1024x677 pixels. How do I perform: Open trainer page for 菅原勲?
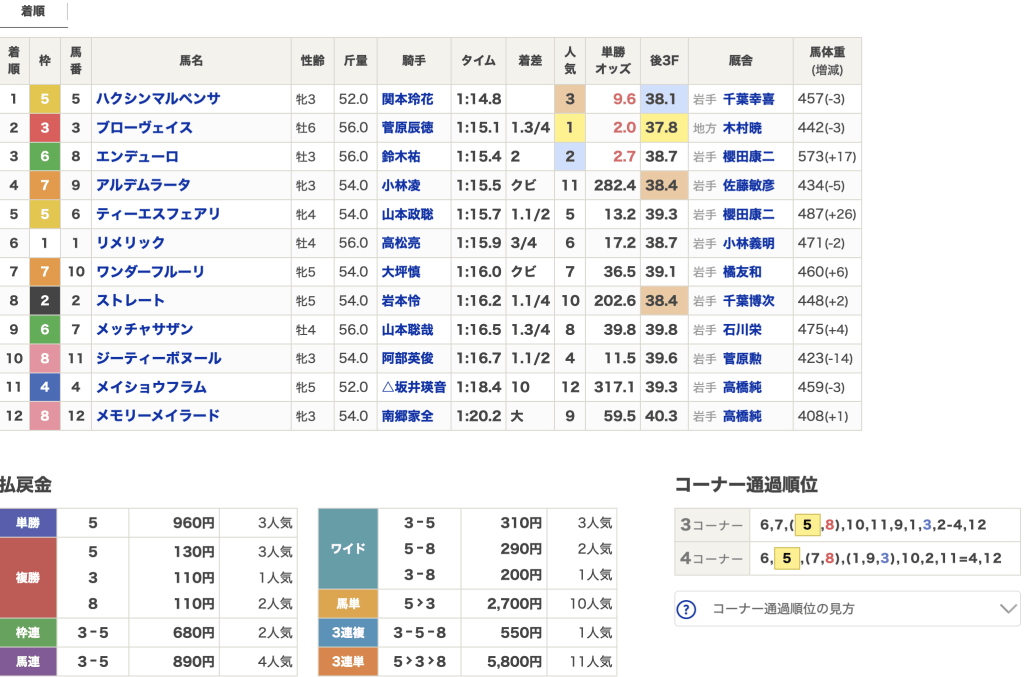pyautogui.click(x=742, y=358)
